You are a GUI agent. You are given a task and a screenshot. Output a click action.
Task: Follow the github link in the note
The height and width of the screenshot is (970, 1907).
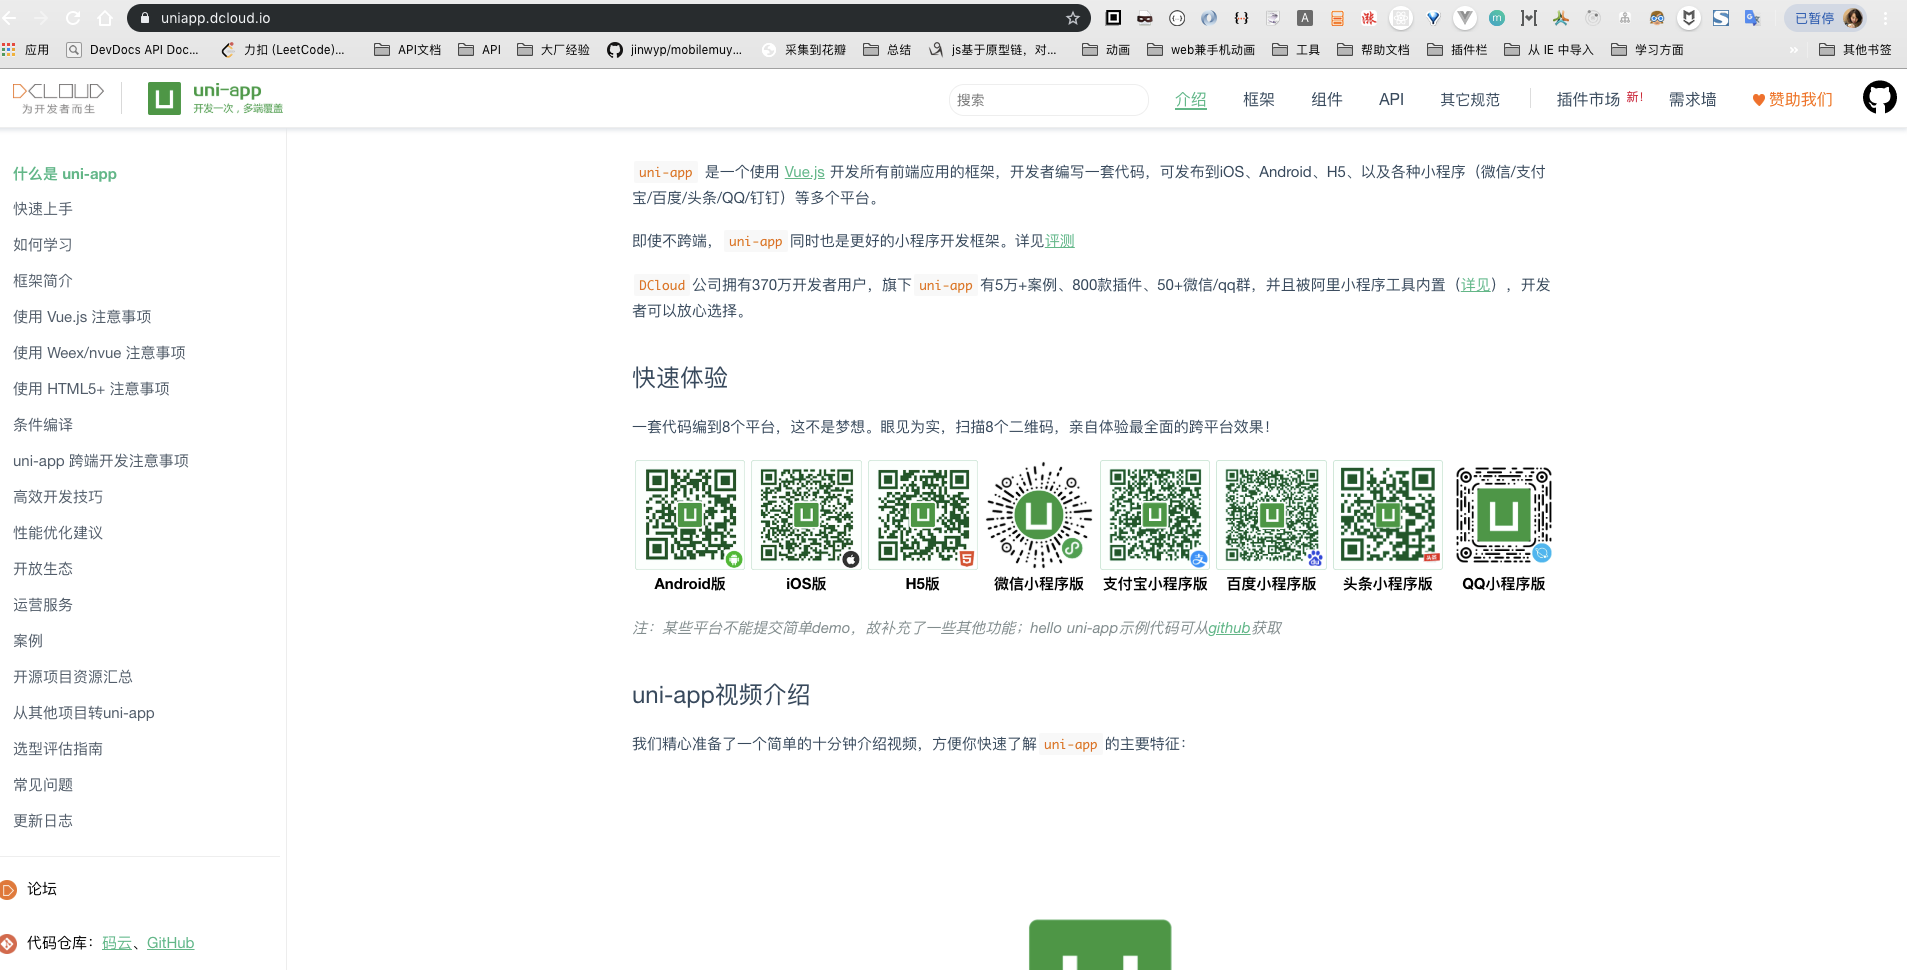[x=1229, y=628]
